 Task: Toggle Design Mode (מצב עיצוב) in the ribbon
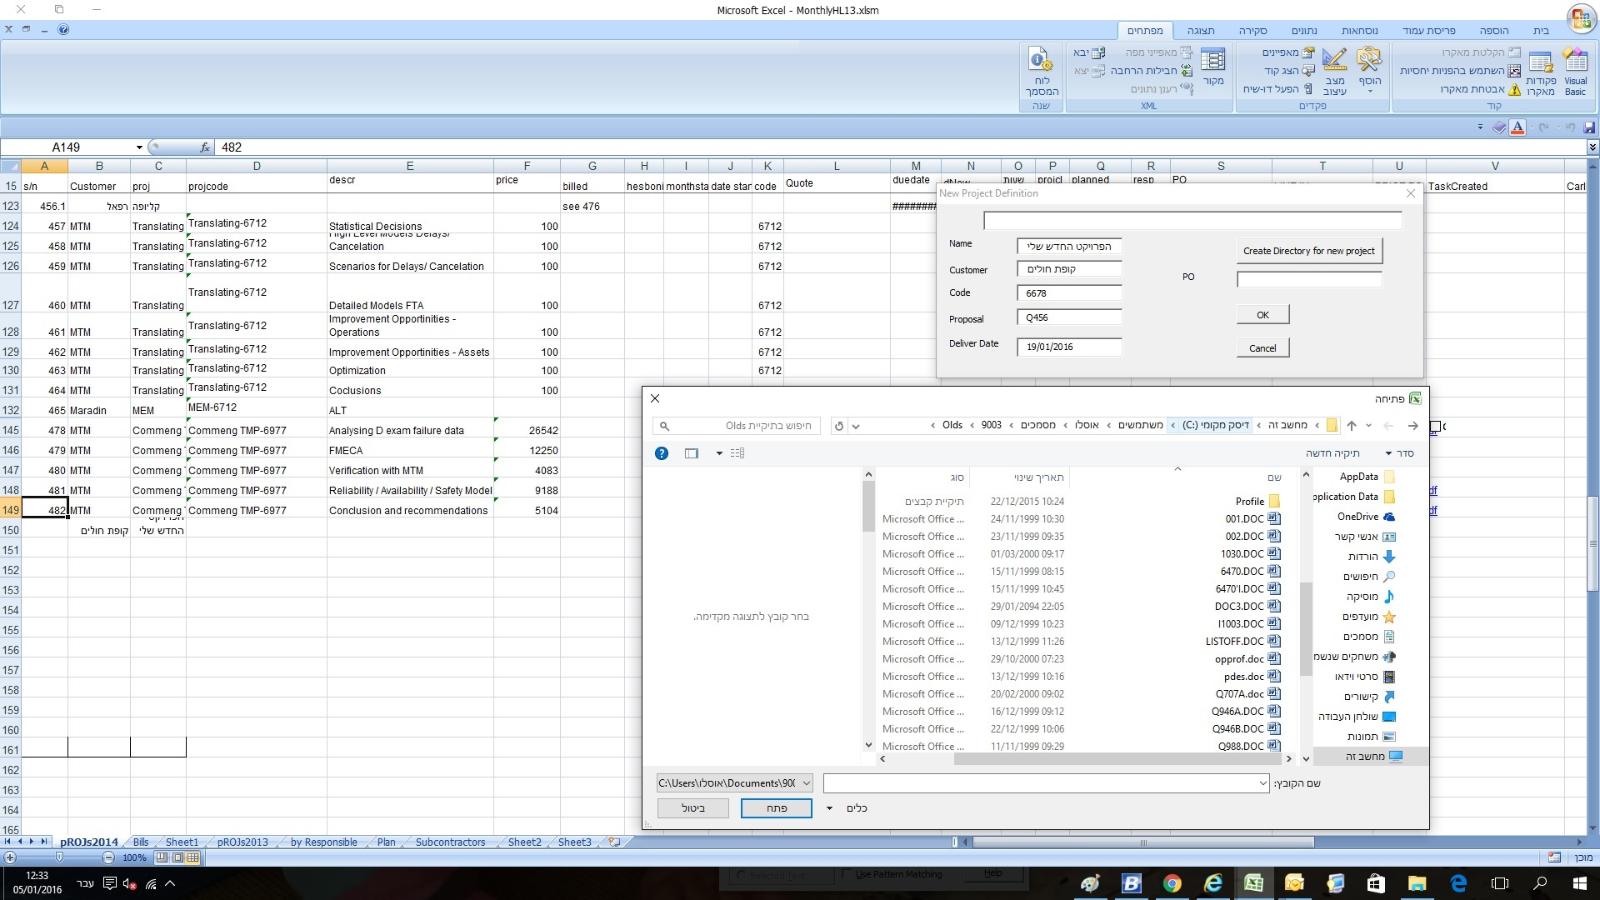[1335, 70]
